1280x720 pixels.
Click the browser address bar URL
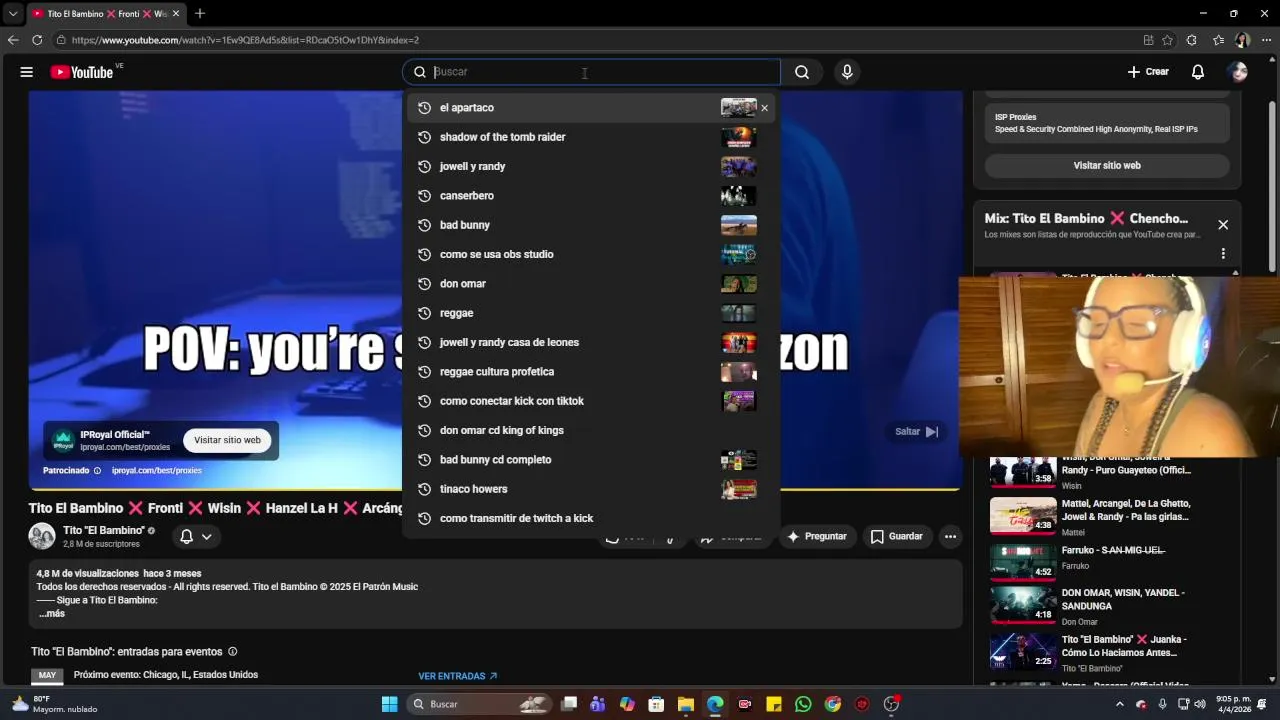(x=245, y=40)
